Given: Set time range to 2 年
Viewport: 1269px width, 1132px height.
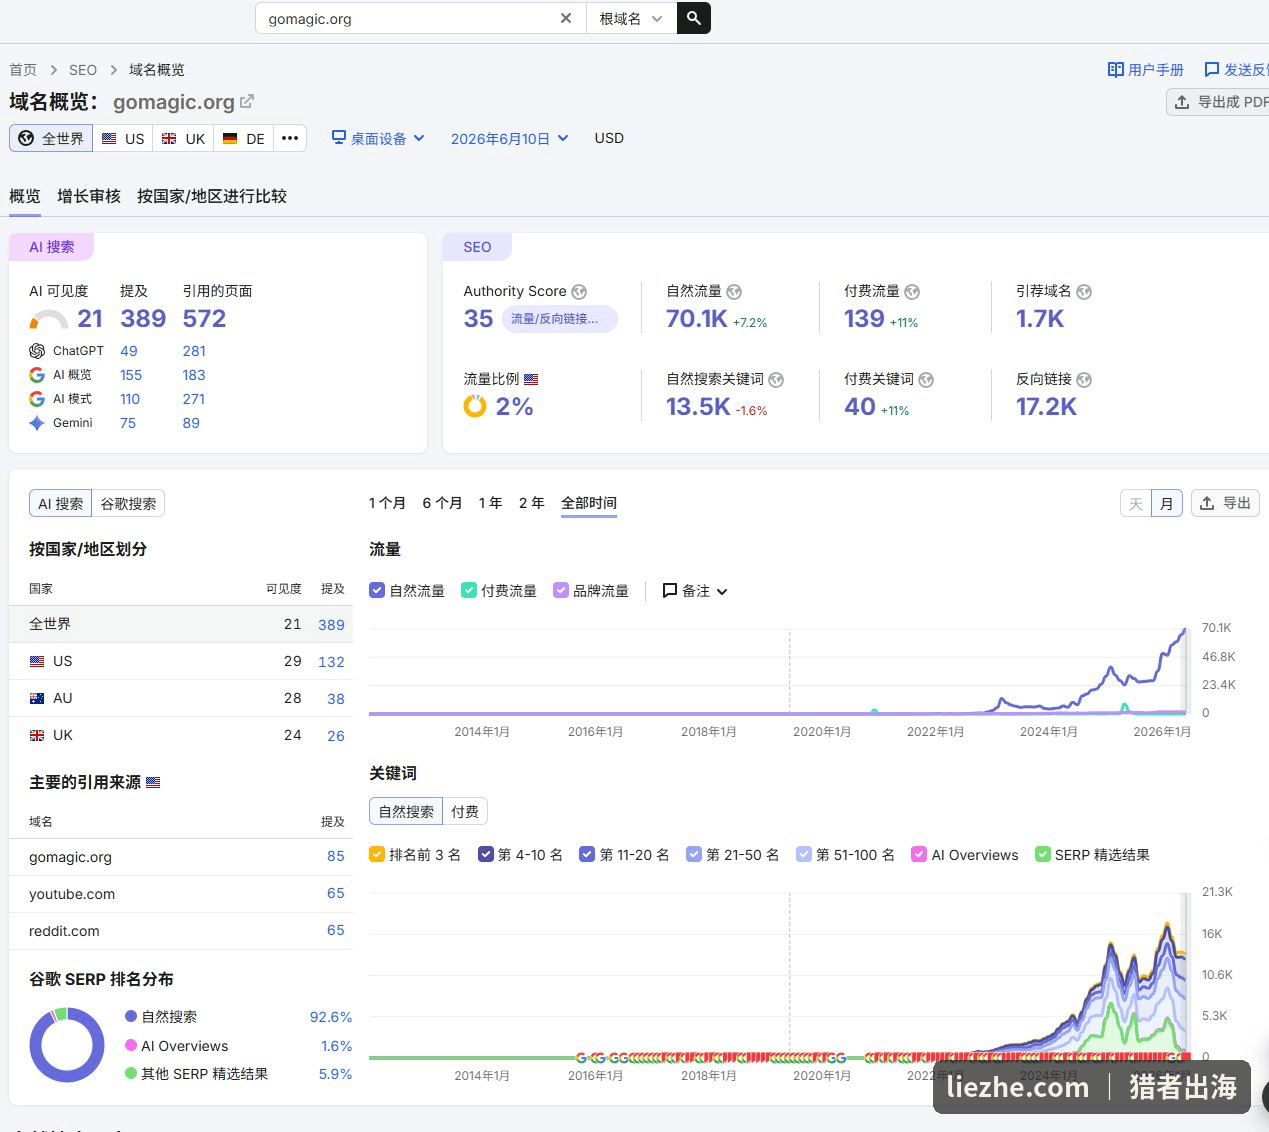Looking at the screenshot, I should pos(532,503).
